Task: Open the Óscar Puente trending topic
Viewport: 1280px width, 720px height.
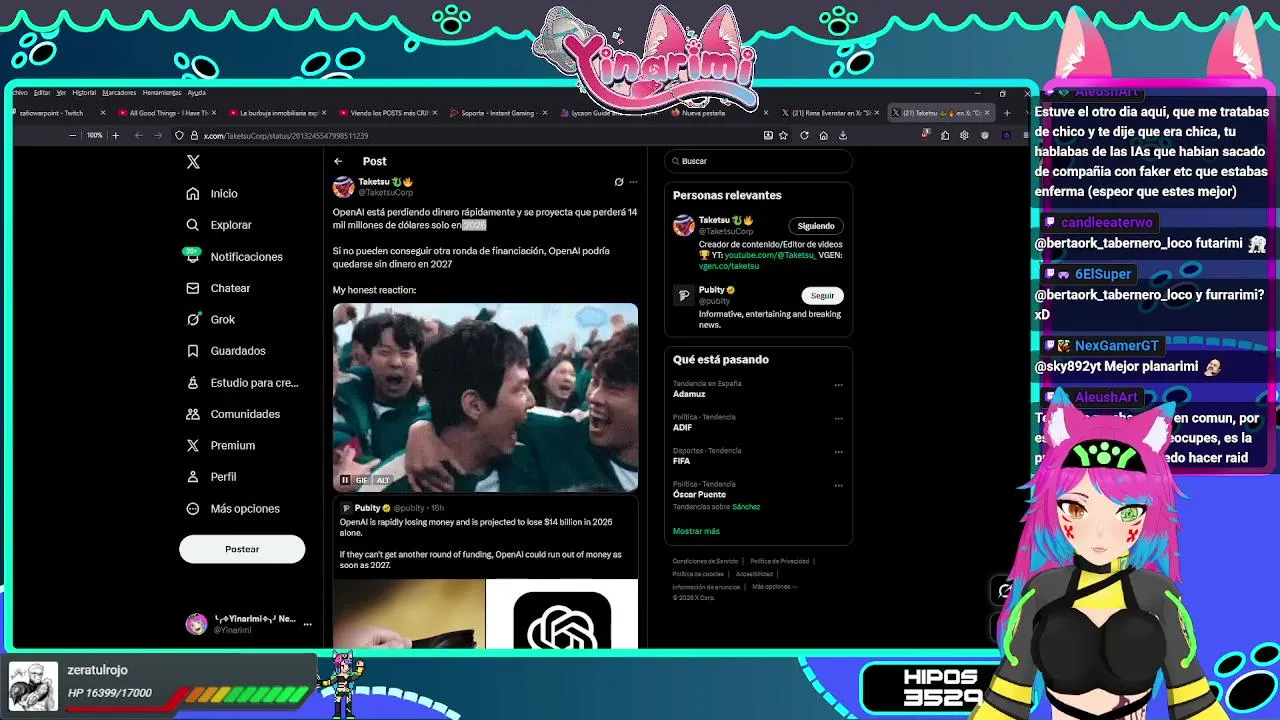Action: click(x=699, y=495)
